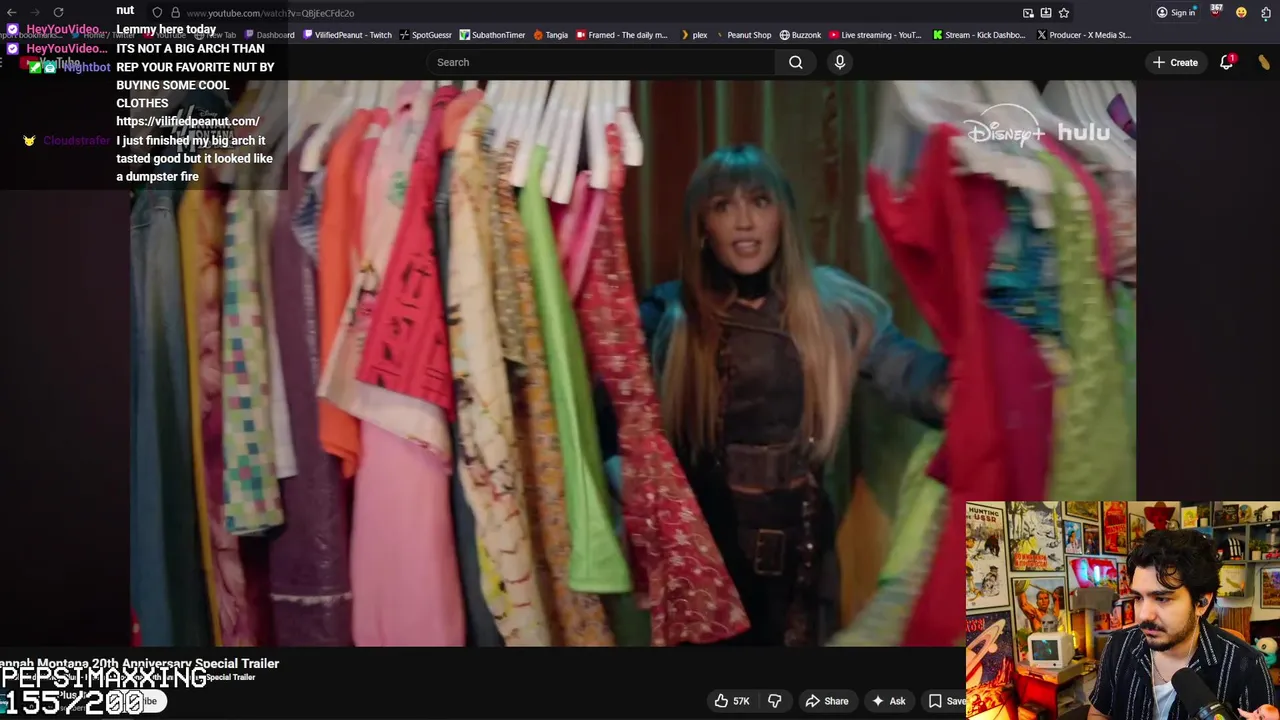1280x720 pixels.
Task: Open the VilifiedPeanut - Twitch bookmark
Action: [347, 35]
